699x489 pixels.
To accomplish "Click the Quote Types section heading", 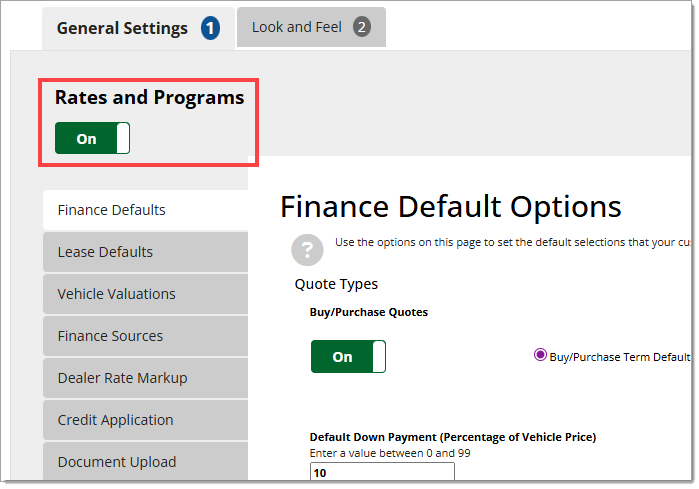I will click(336, 284).
